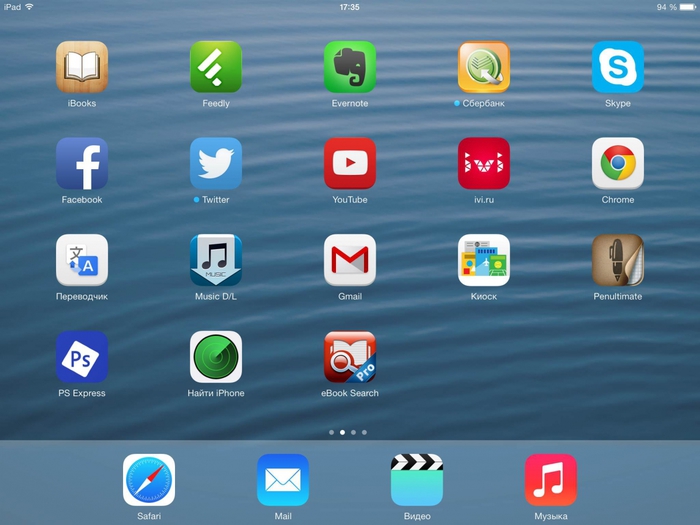
Task: Open the YouTube app
Action: [350, 163]
